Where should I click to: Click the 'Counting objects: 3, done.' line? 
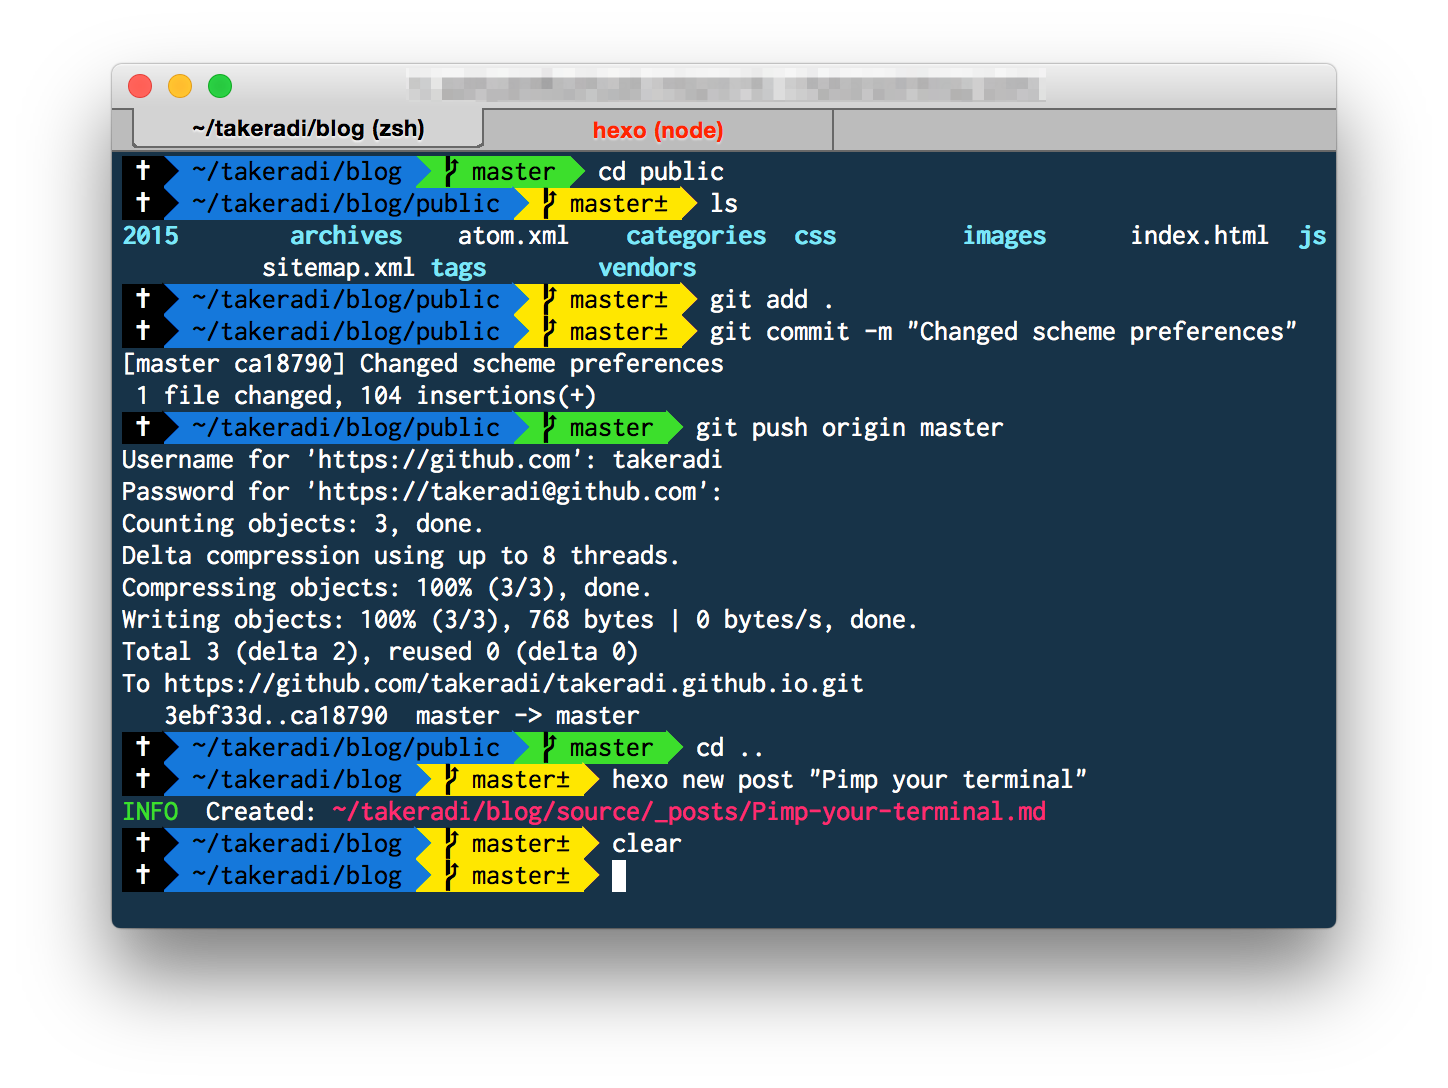click(302, 524)
